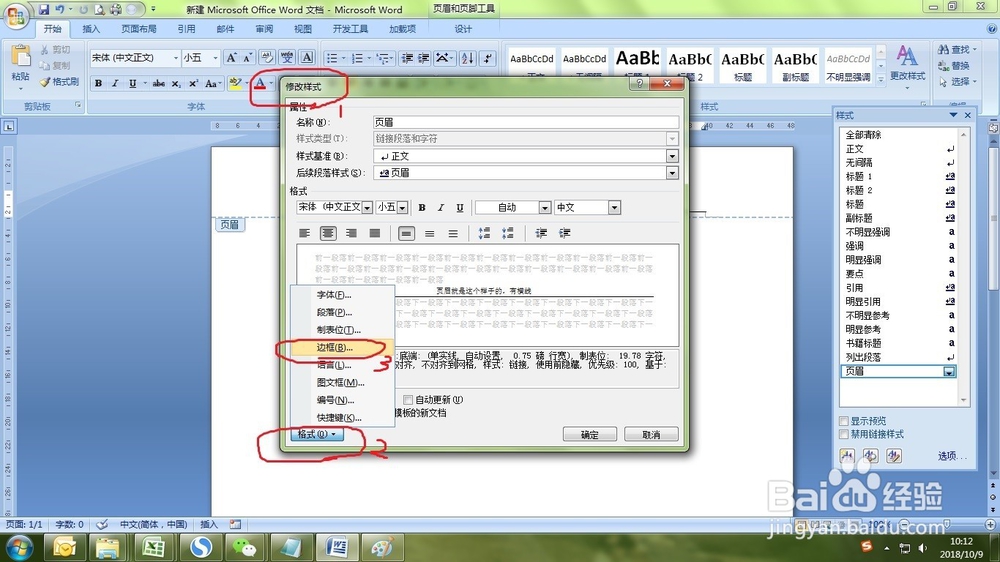Open the ribbon font name dropdown

coord(176,58)
